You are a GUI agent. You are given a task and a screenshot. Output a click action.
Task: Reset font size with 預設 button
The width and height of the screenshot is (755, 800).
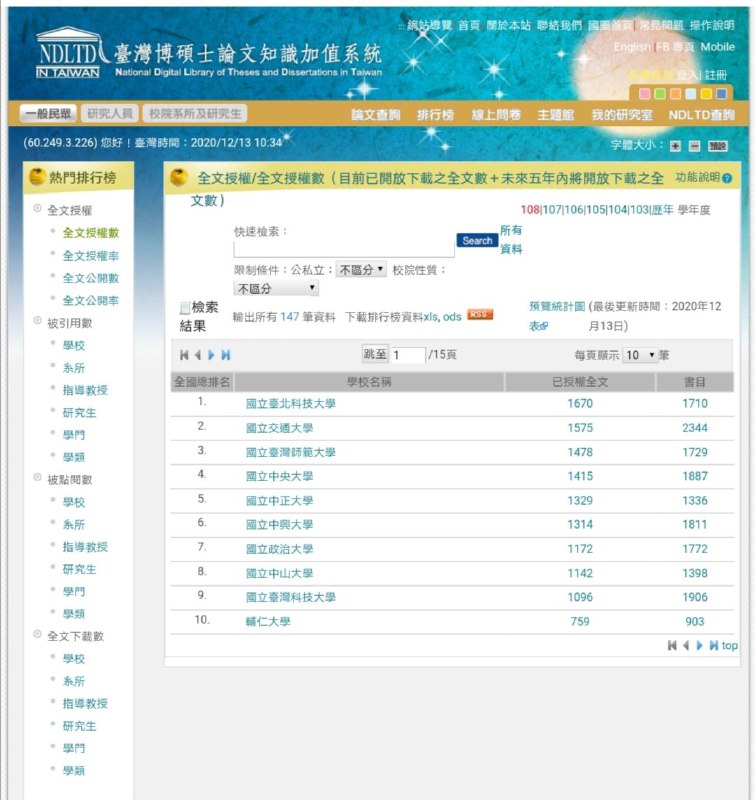(x=717, y=146)
